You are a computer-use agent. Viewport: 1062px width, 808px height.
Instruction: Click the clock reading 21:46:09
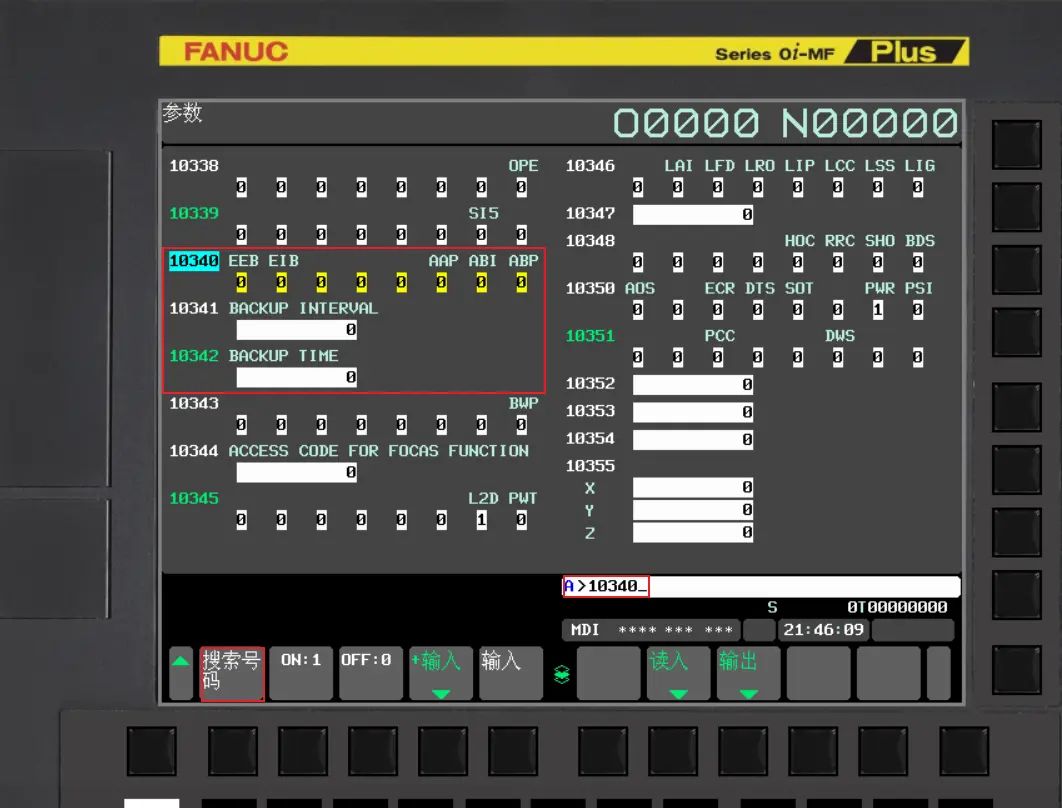pos(824,630)
